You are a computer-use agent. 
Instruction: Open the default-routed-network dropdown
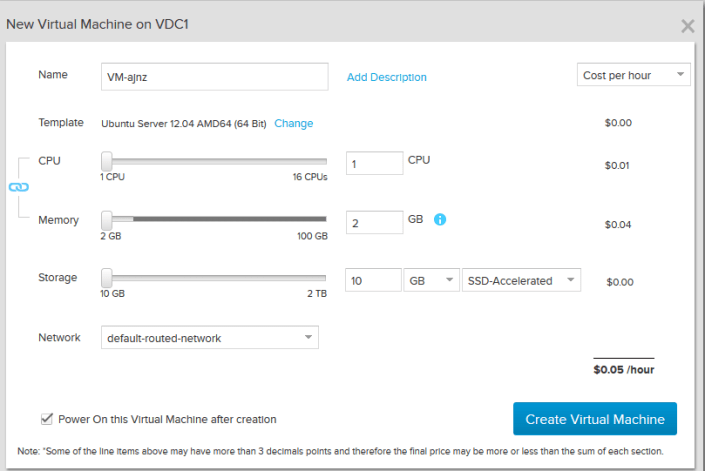coord(209,338)
